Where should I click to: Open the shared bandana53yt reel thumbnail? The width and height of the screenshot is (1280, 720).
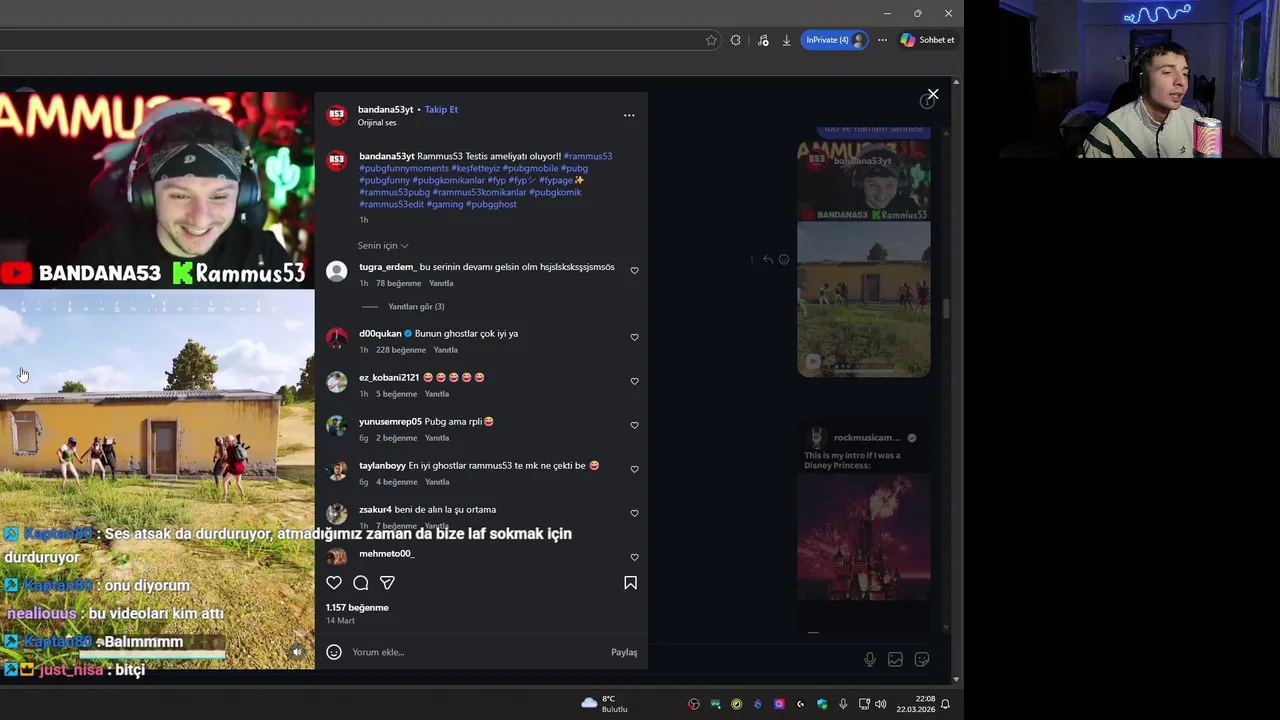click(x=863, y=258)
